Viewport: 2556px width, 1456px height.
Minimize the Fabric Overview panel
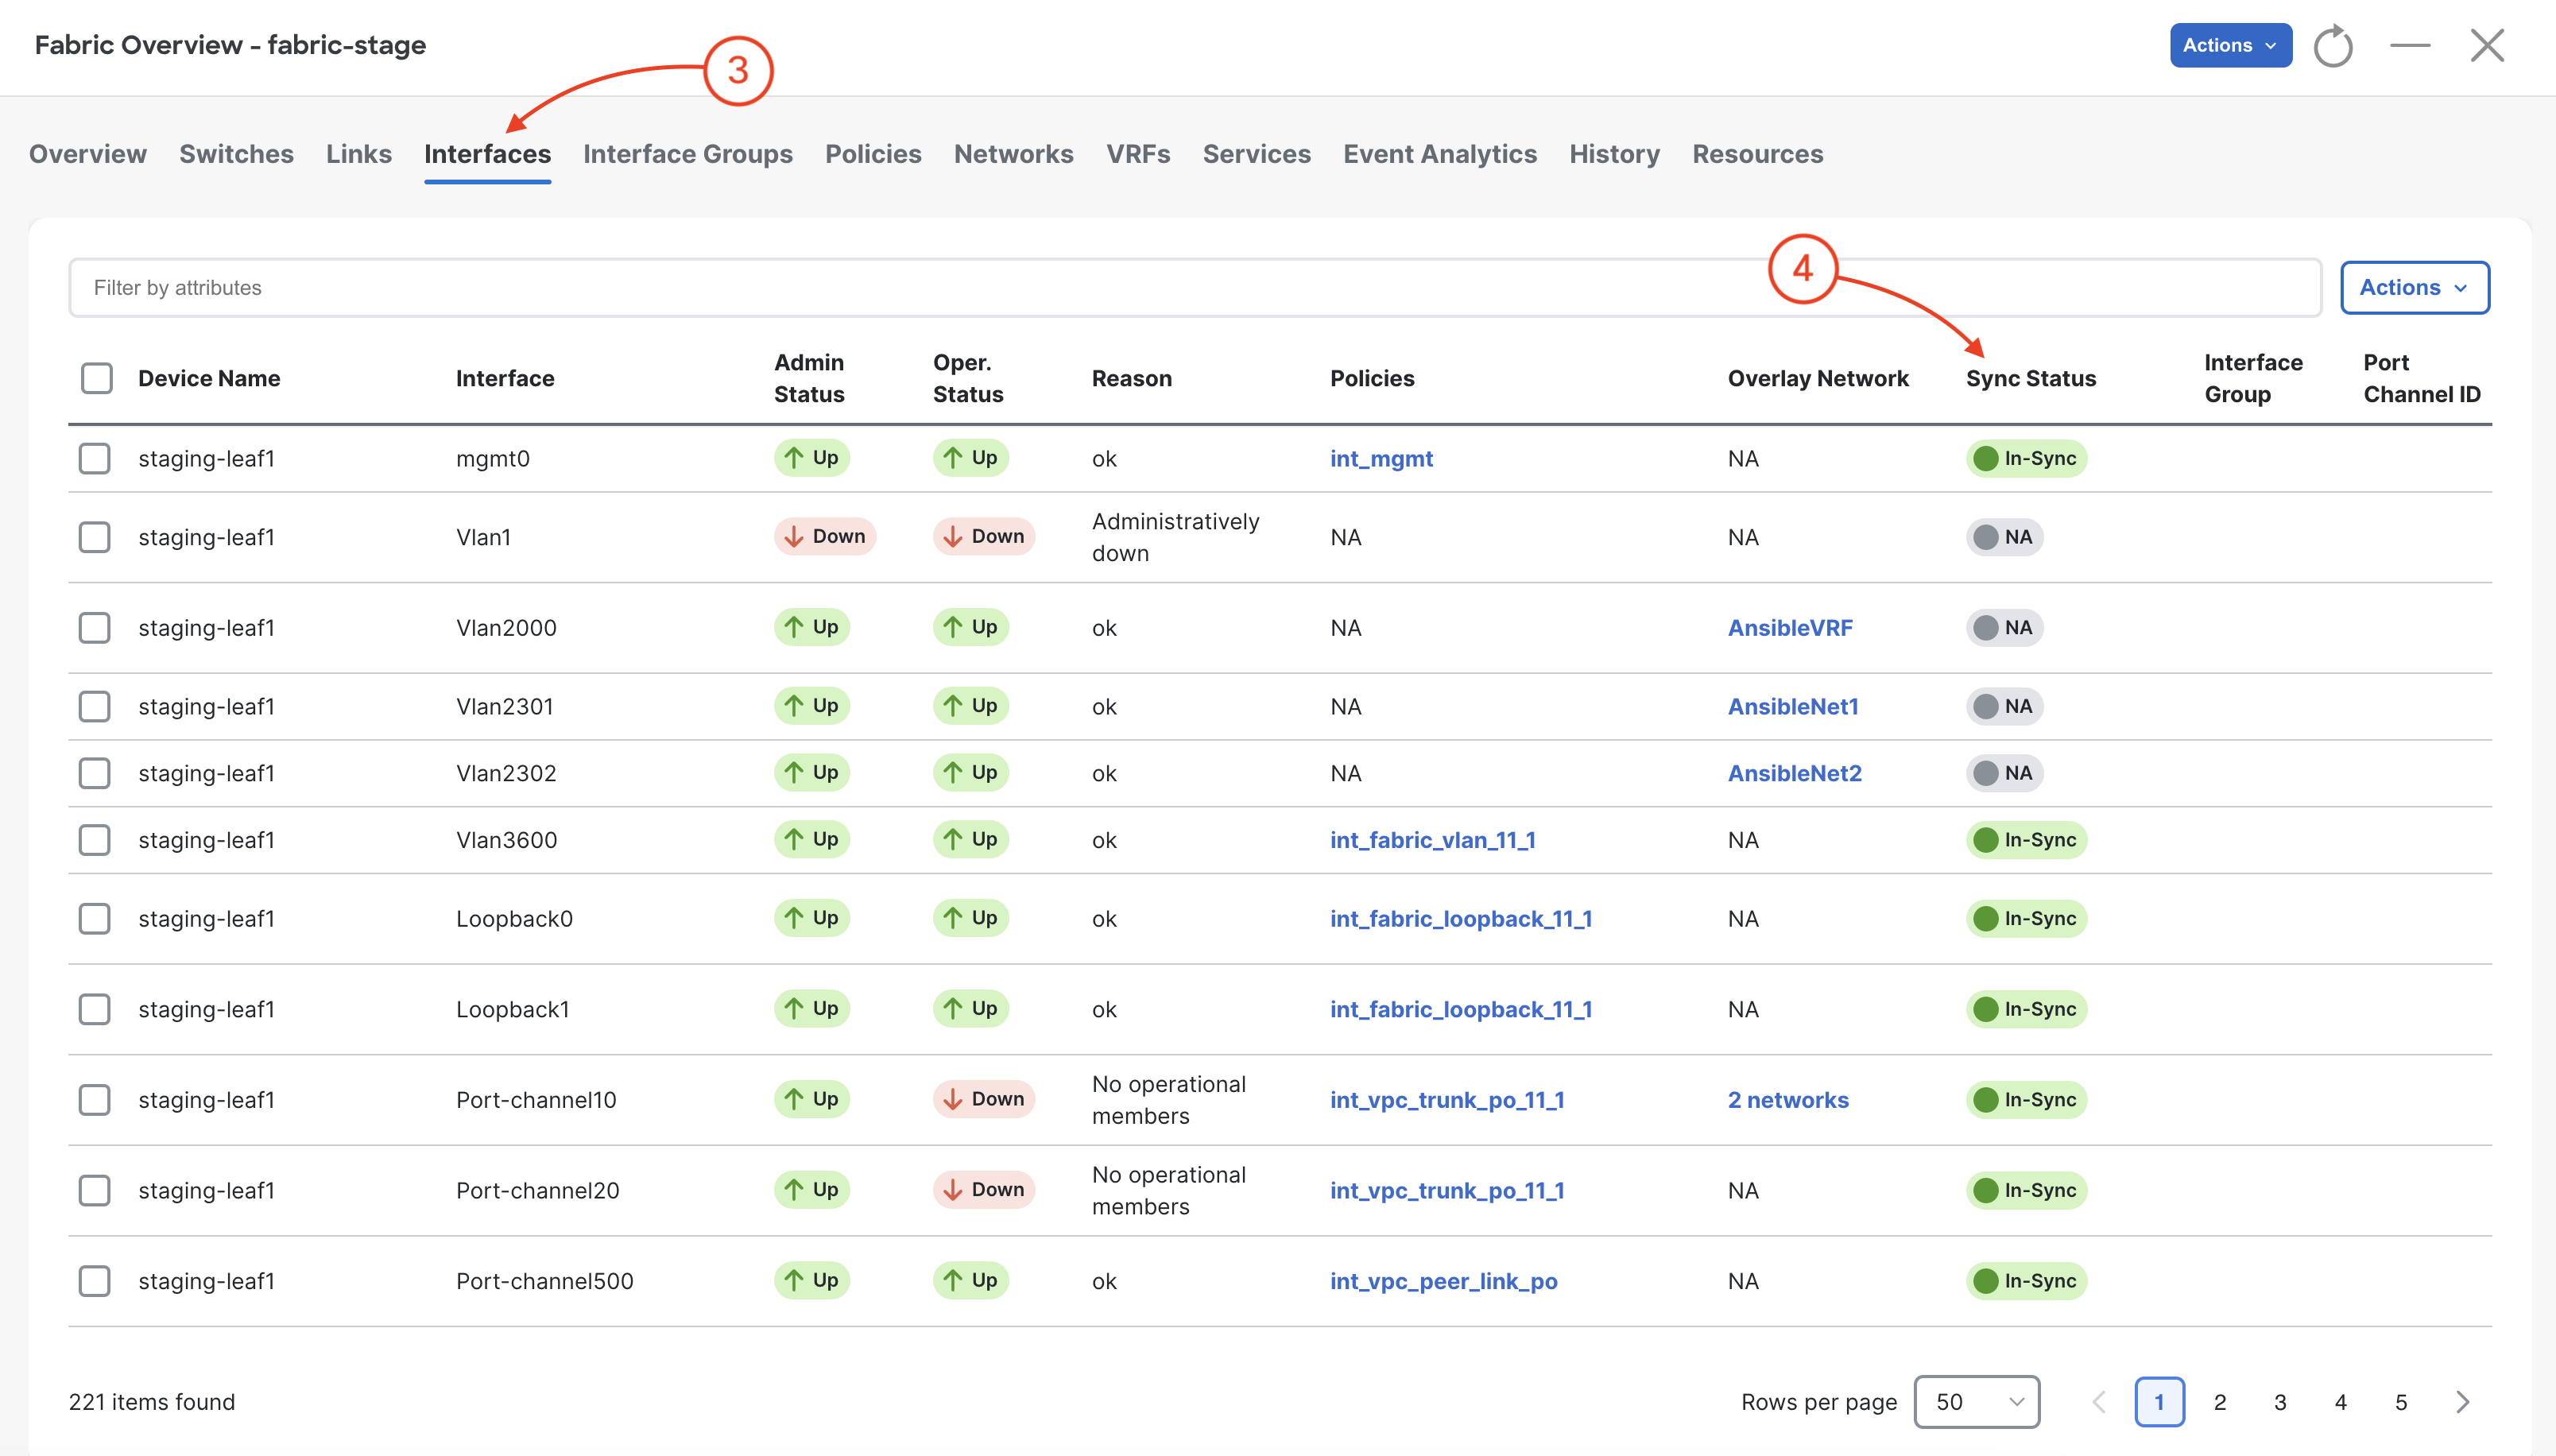tap(2410, 45)
